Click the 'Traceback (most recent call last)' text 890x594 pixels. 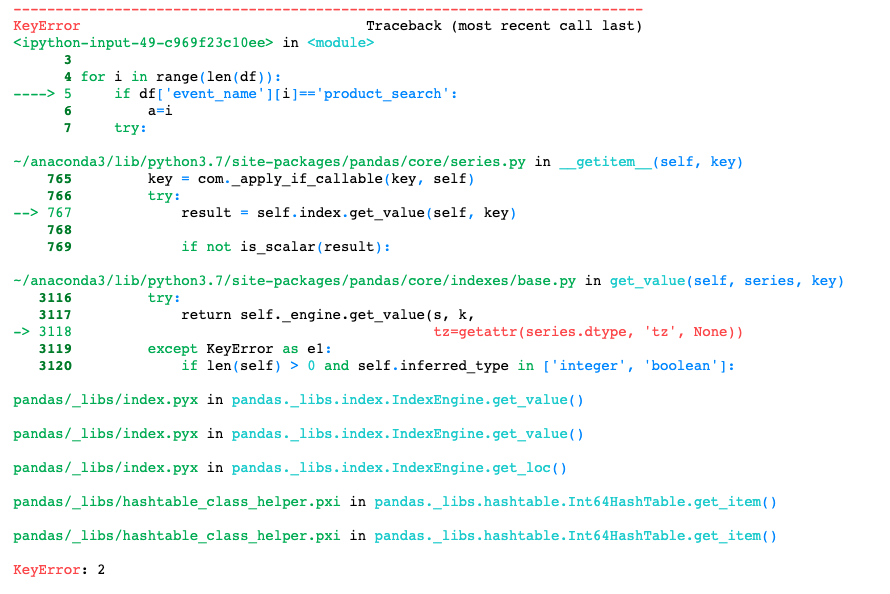(504, 26)
